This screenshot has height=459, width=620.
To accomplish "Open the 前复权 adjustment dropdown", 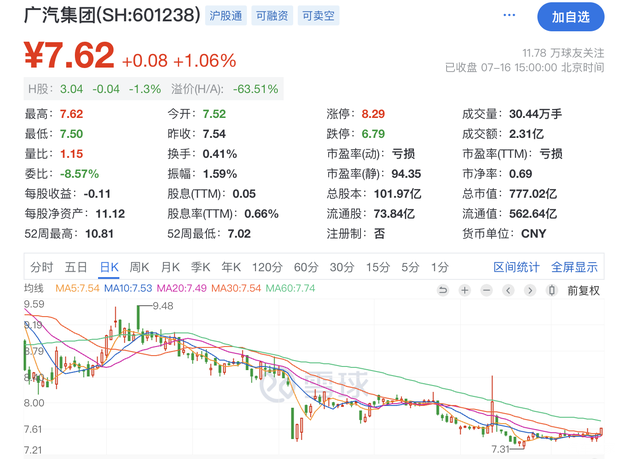I will [583, 290].
